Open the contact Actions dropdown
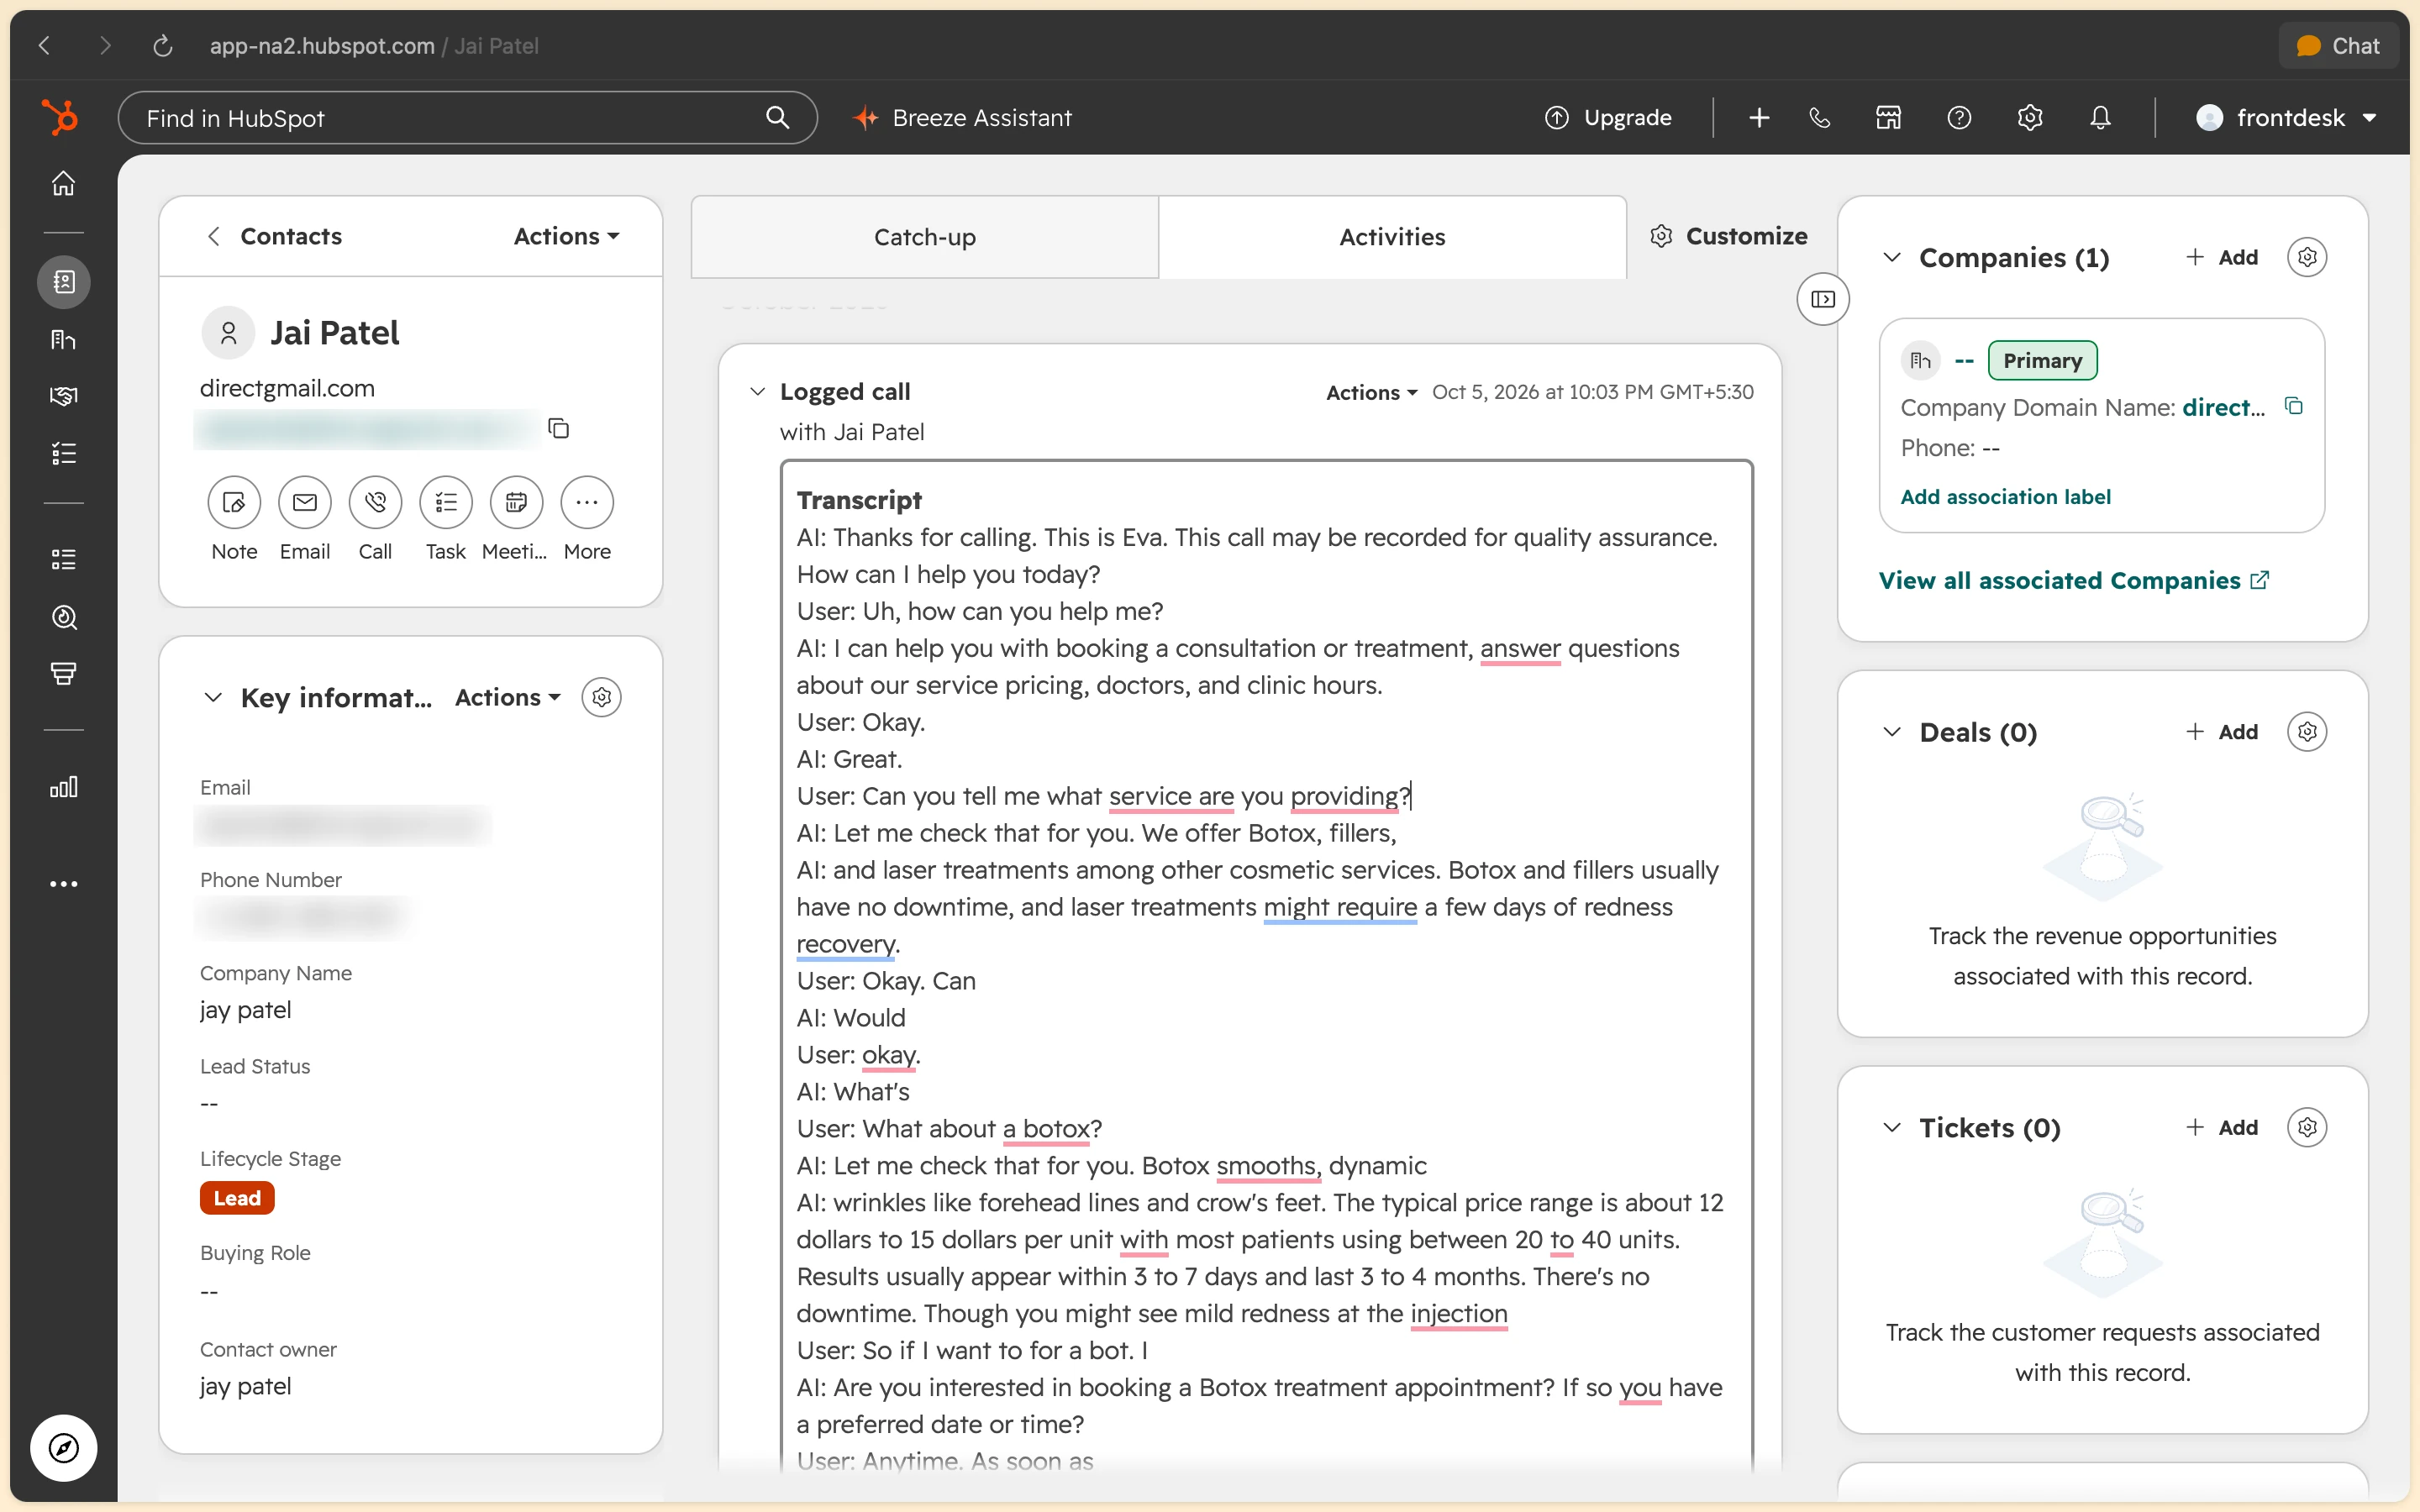Image resolution: width=2420 pixels, height=1512 pixels. 566,236
